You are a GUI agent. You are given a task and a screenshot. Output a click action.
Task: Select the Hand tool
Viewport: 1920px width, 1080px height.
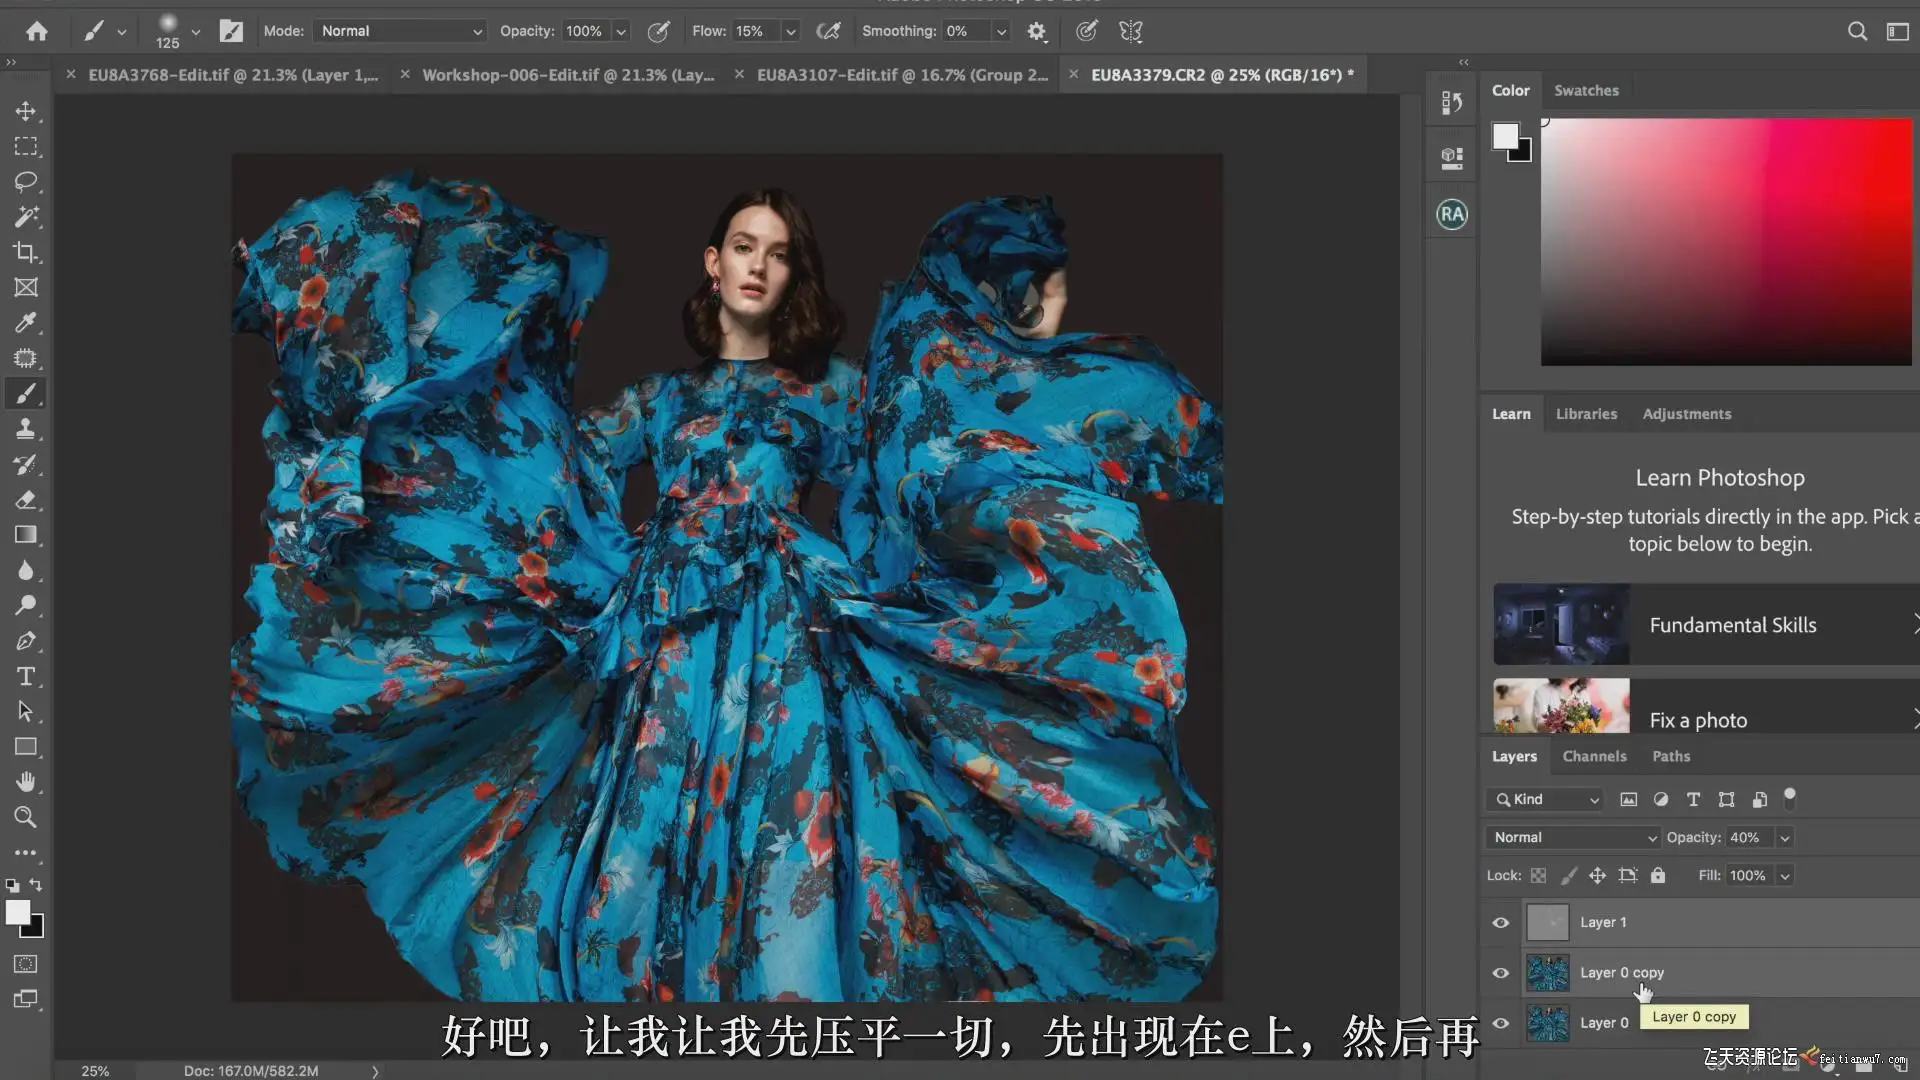coord(26,781)
